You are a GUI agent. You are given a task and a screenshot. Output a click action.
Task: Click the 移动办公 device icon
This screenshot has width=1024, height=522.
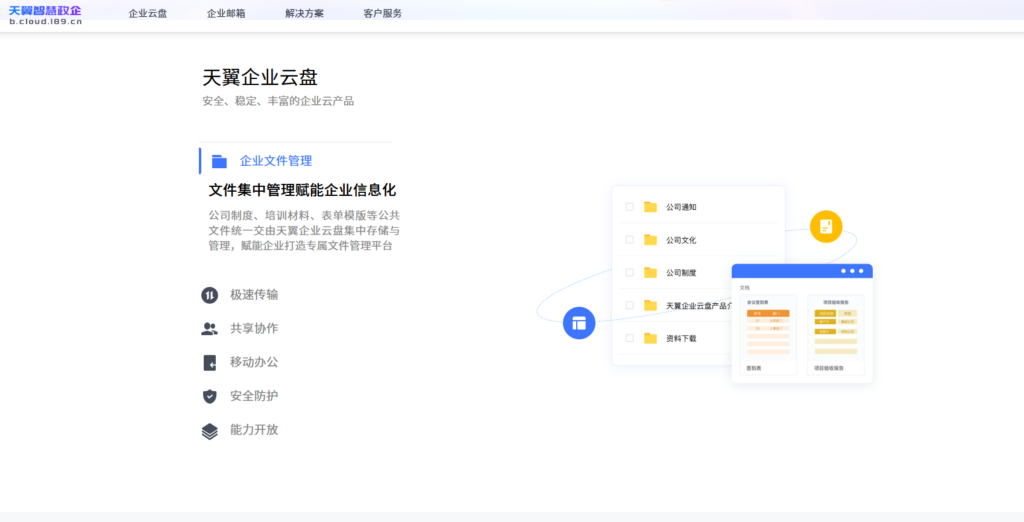tap(209, 363)
